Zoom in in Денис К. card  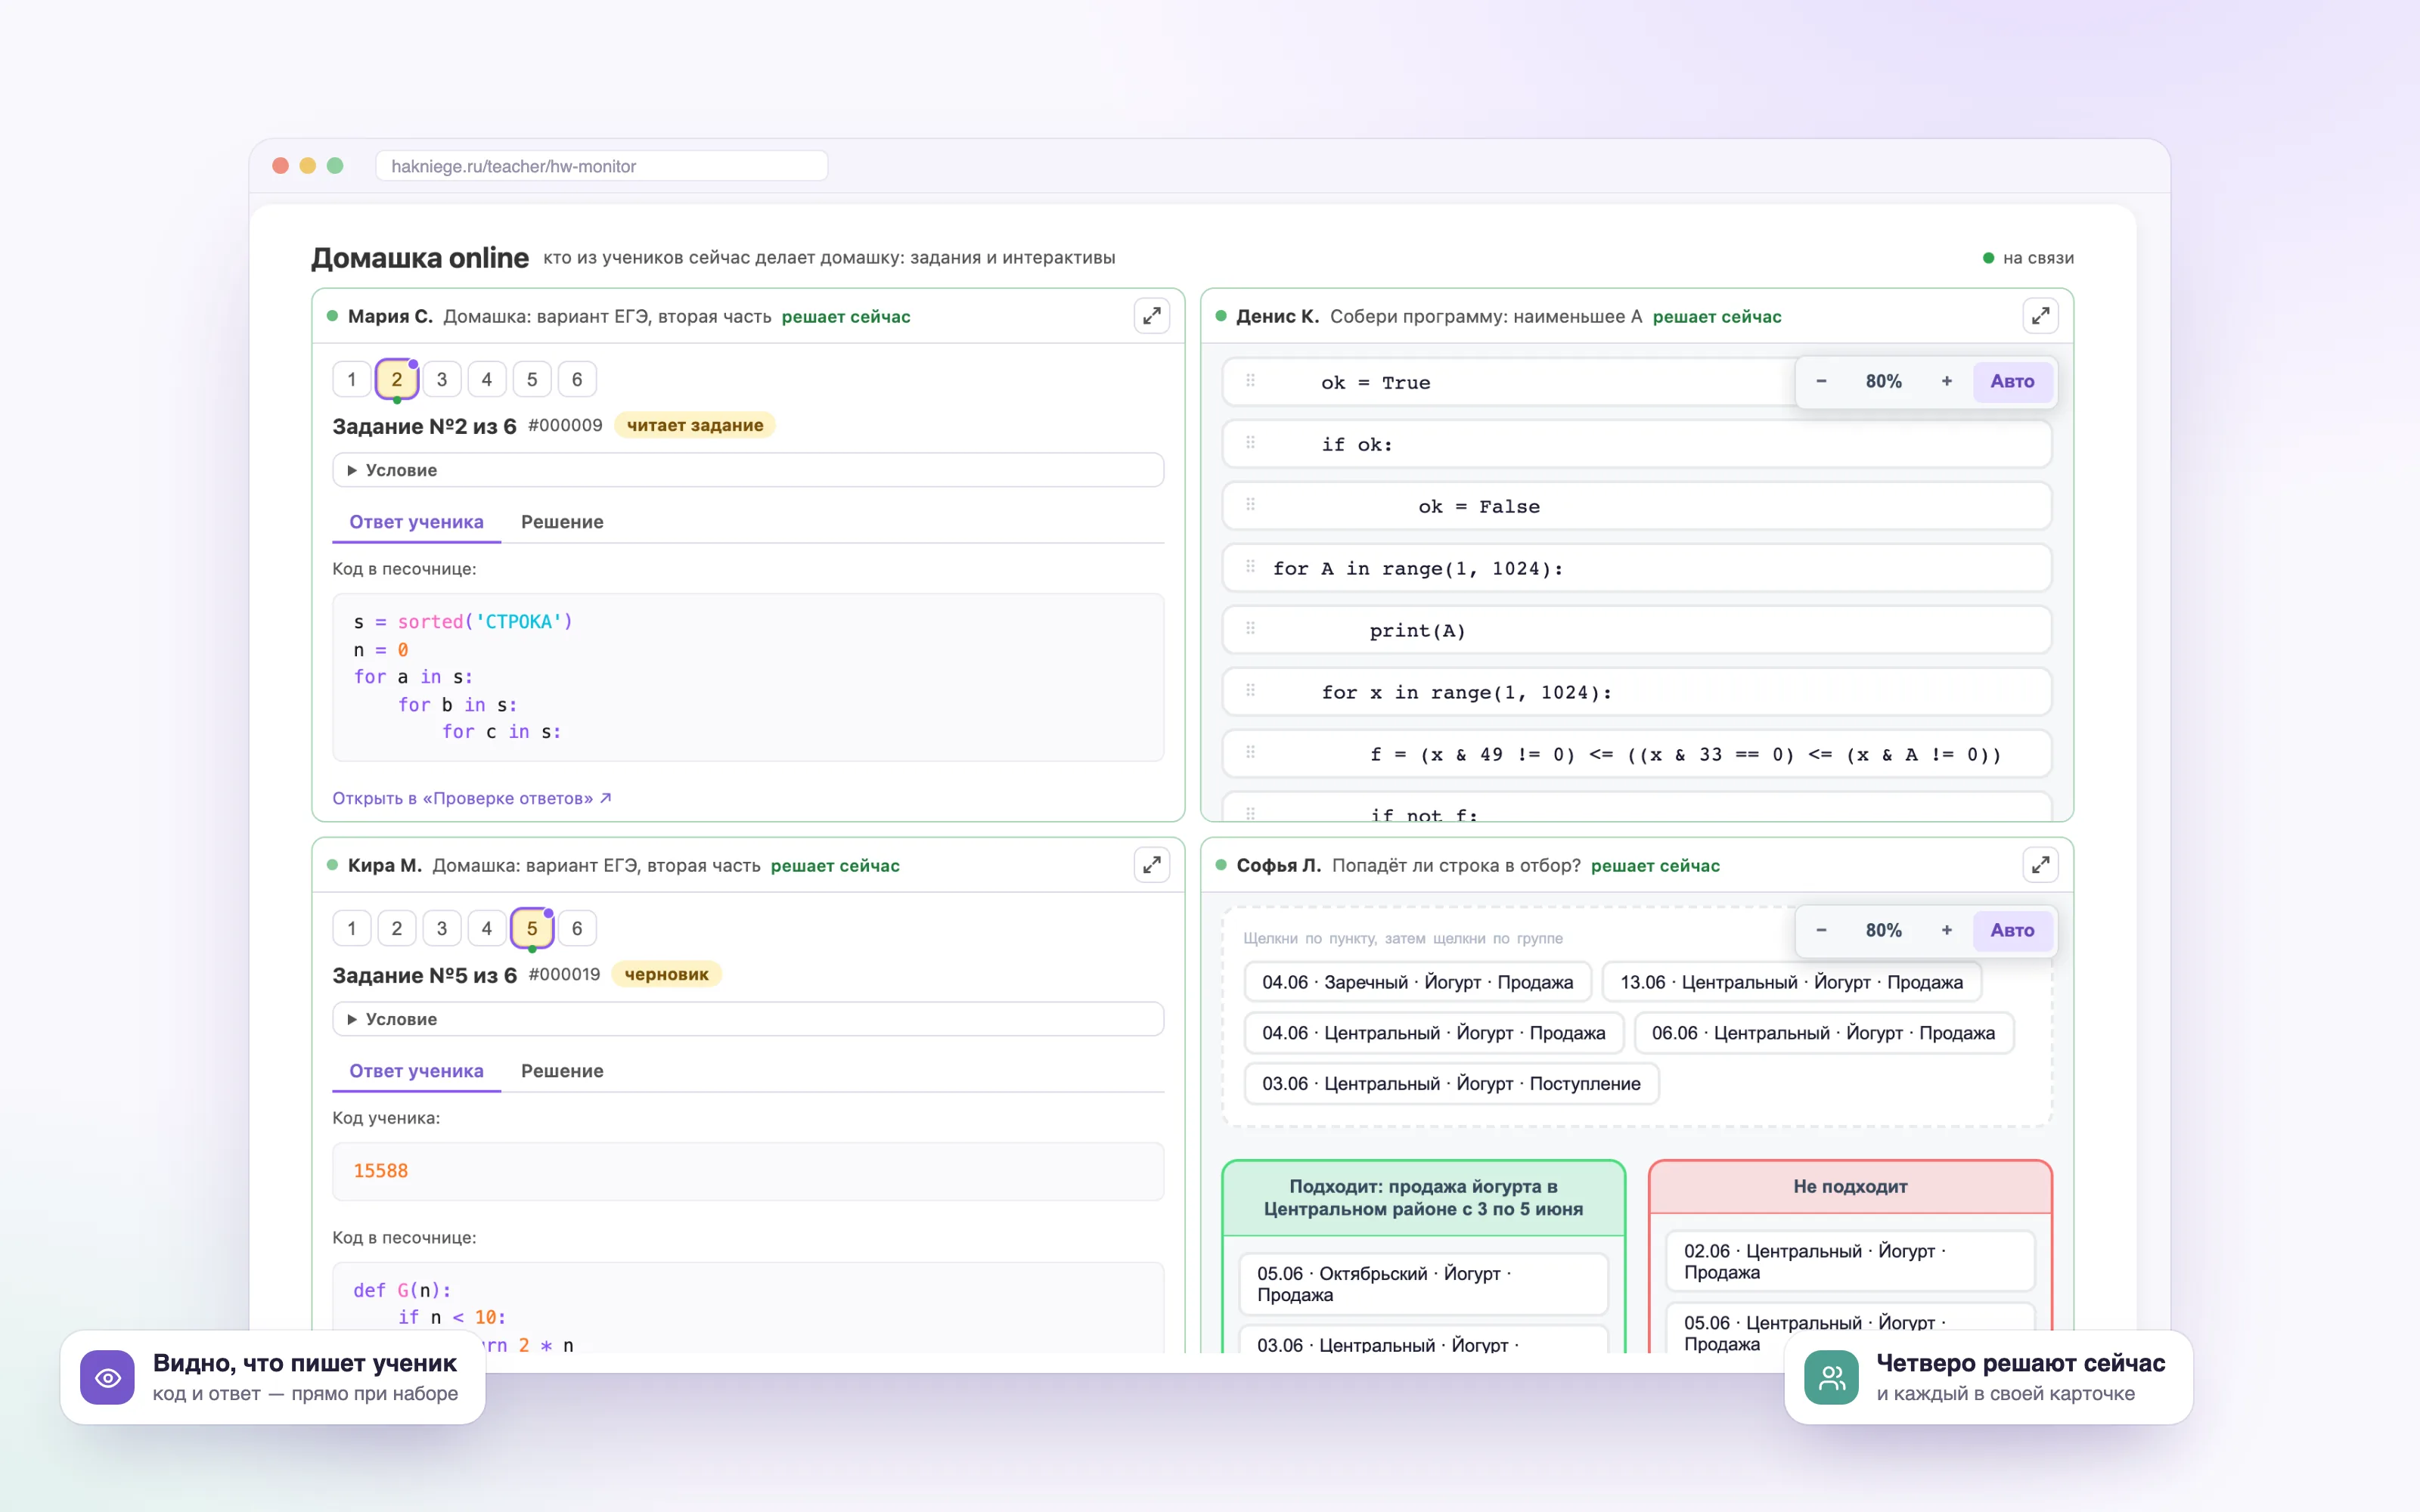pos(1946,381)
